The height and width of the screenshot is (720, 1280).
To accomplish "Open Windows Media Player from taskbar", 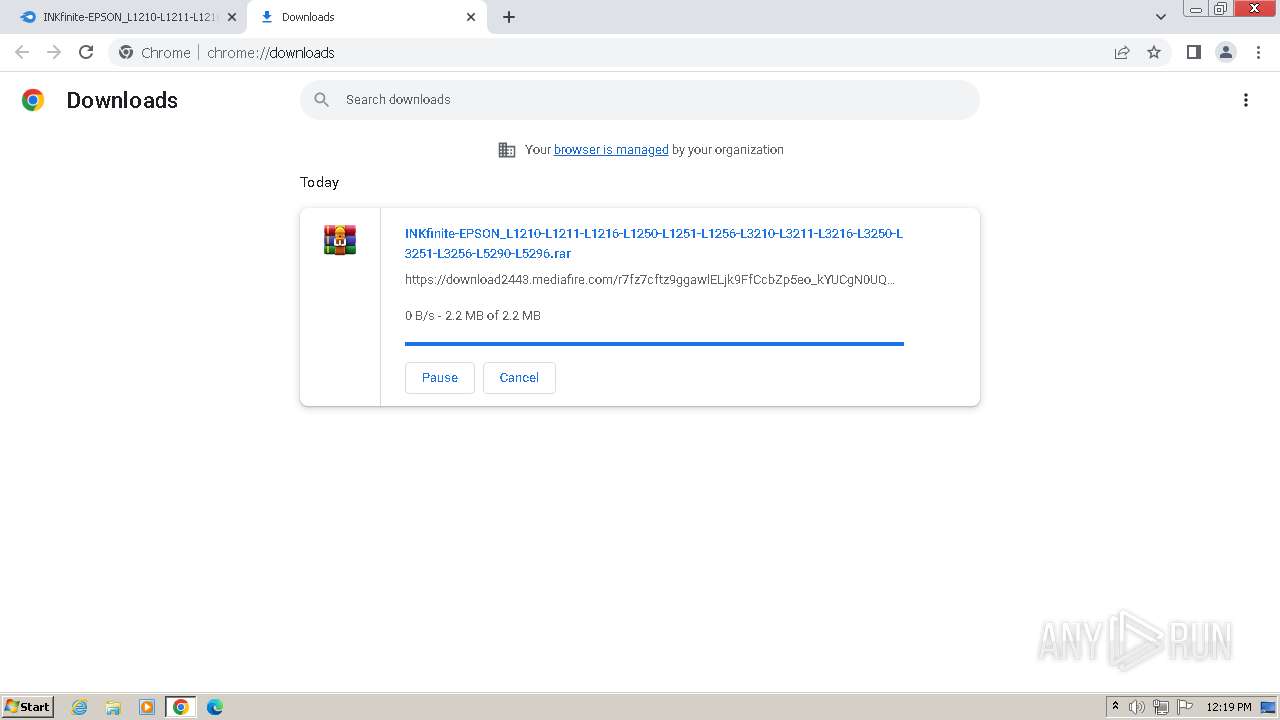I will pyautogui.click(x=147, y=707).
